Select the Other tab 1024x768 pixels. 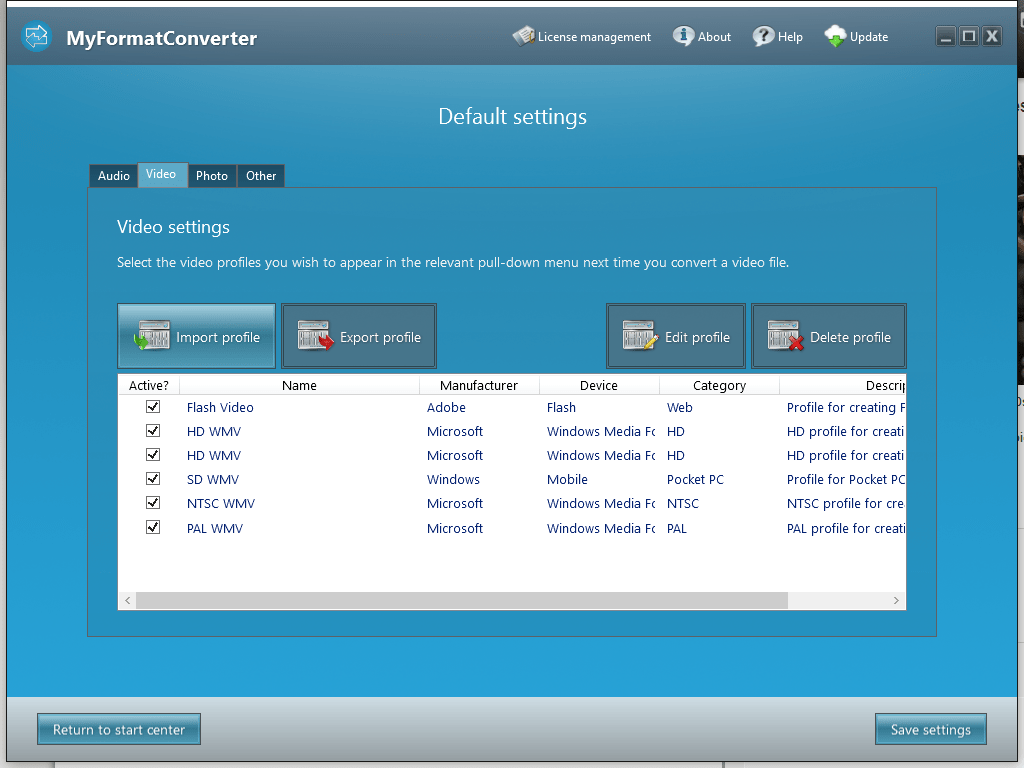click(x=260, y=175)
